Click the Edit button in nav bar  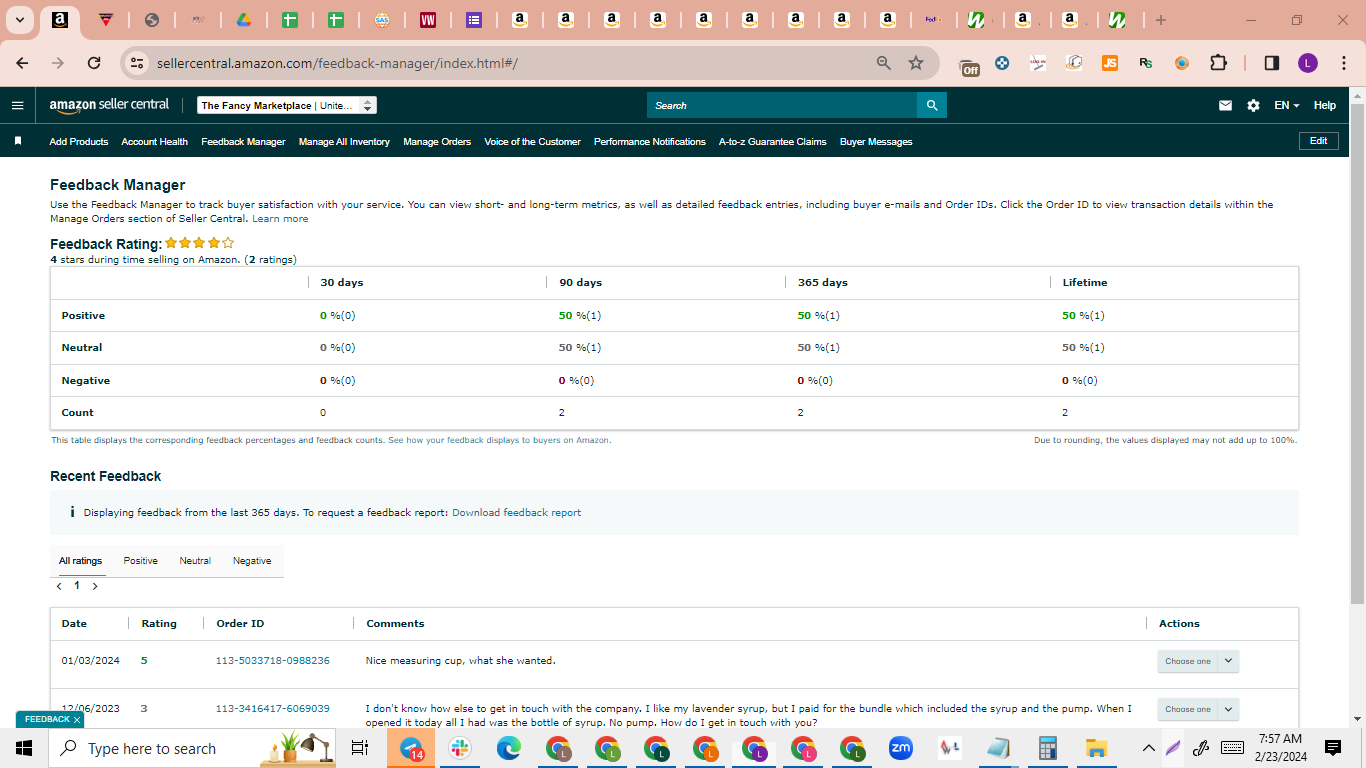tap(1318, 141)
